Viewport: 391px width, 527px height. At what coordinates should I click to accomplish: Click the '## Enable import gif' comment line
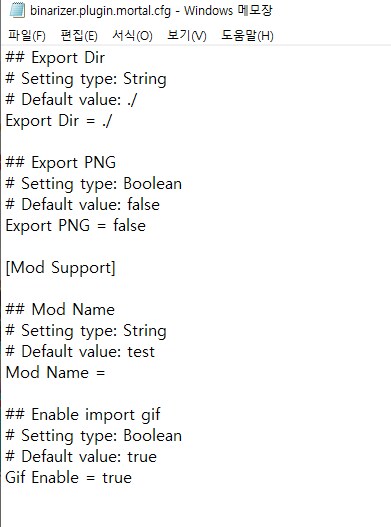[x=83, y=414]
